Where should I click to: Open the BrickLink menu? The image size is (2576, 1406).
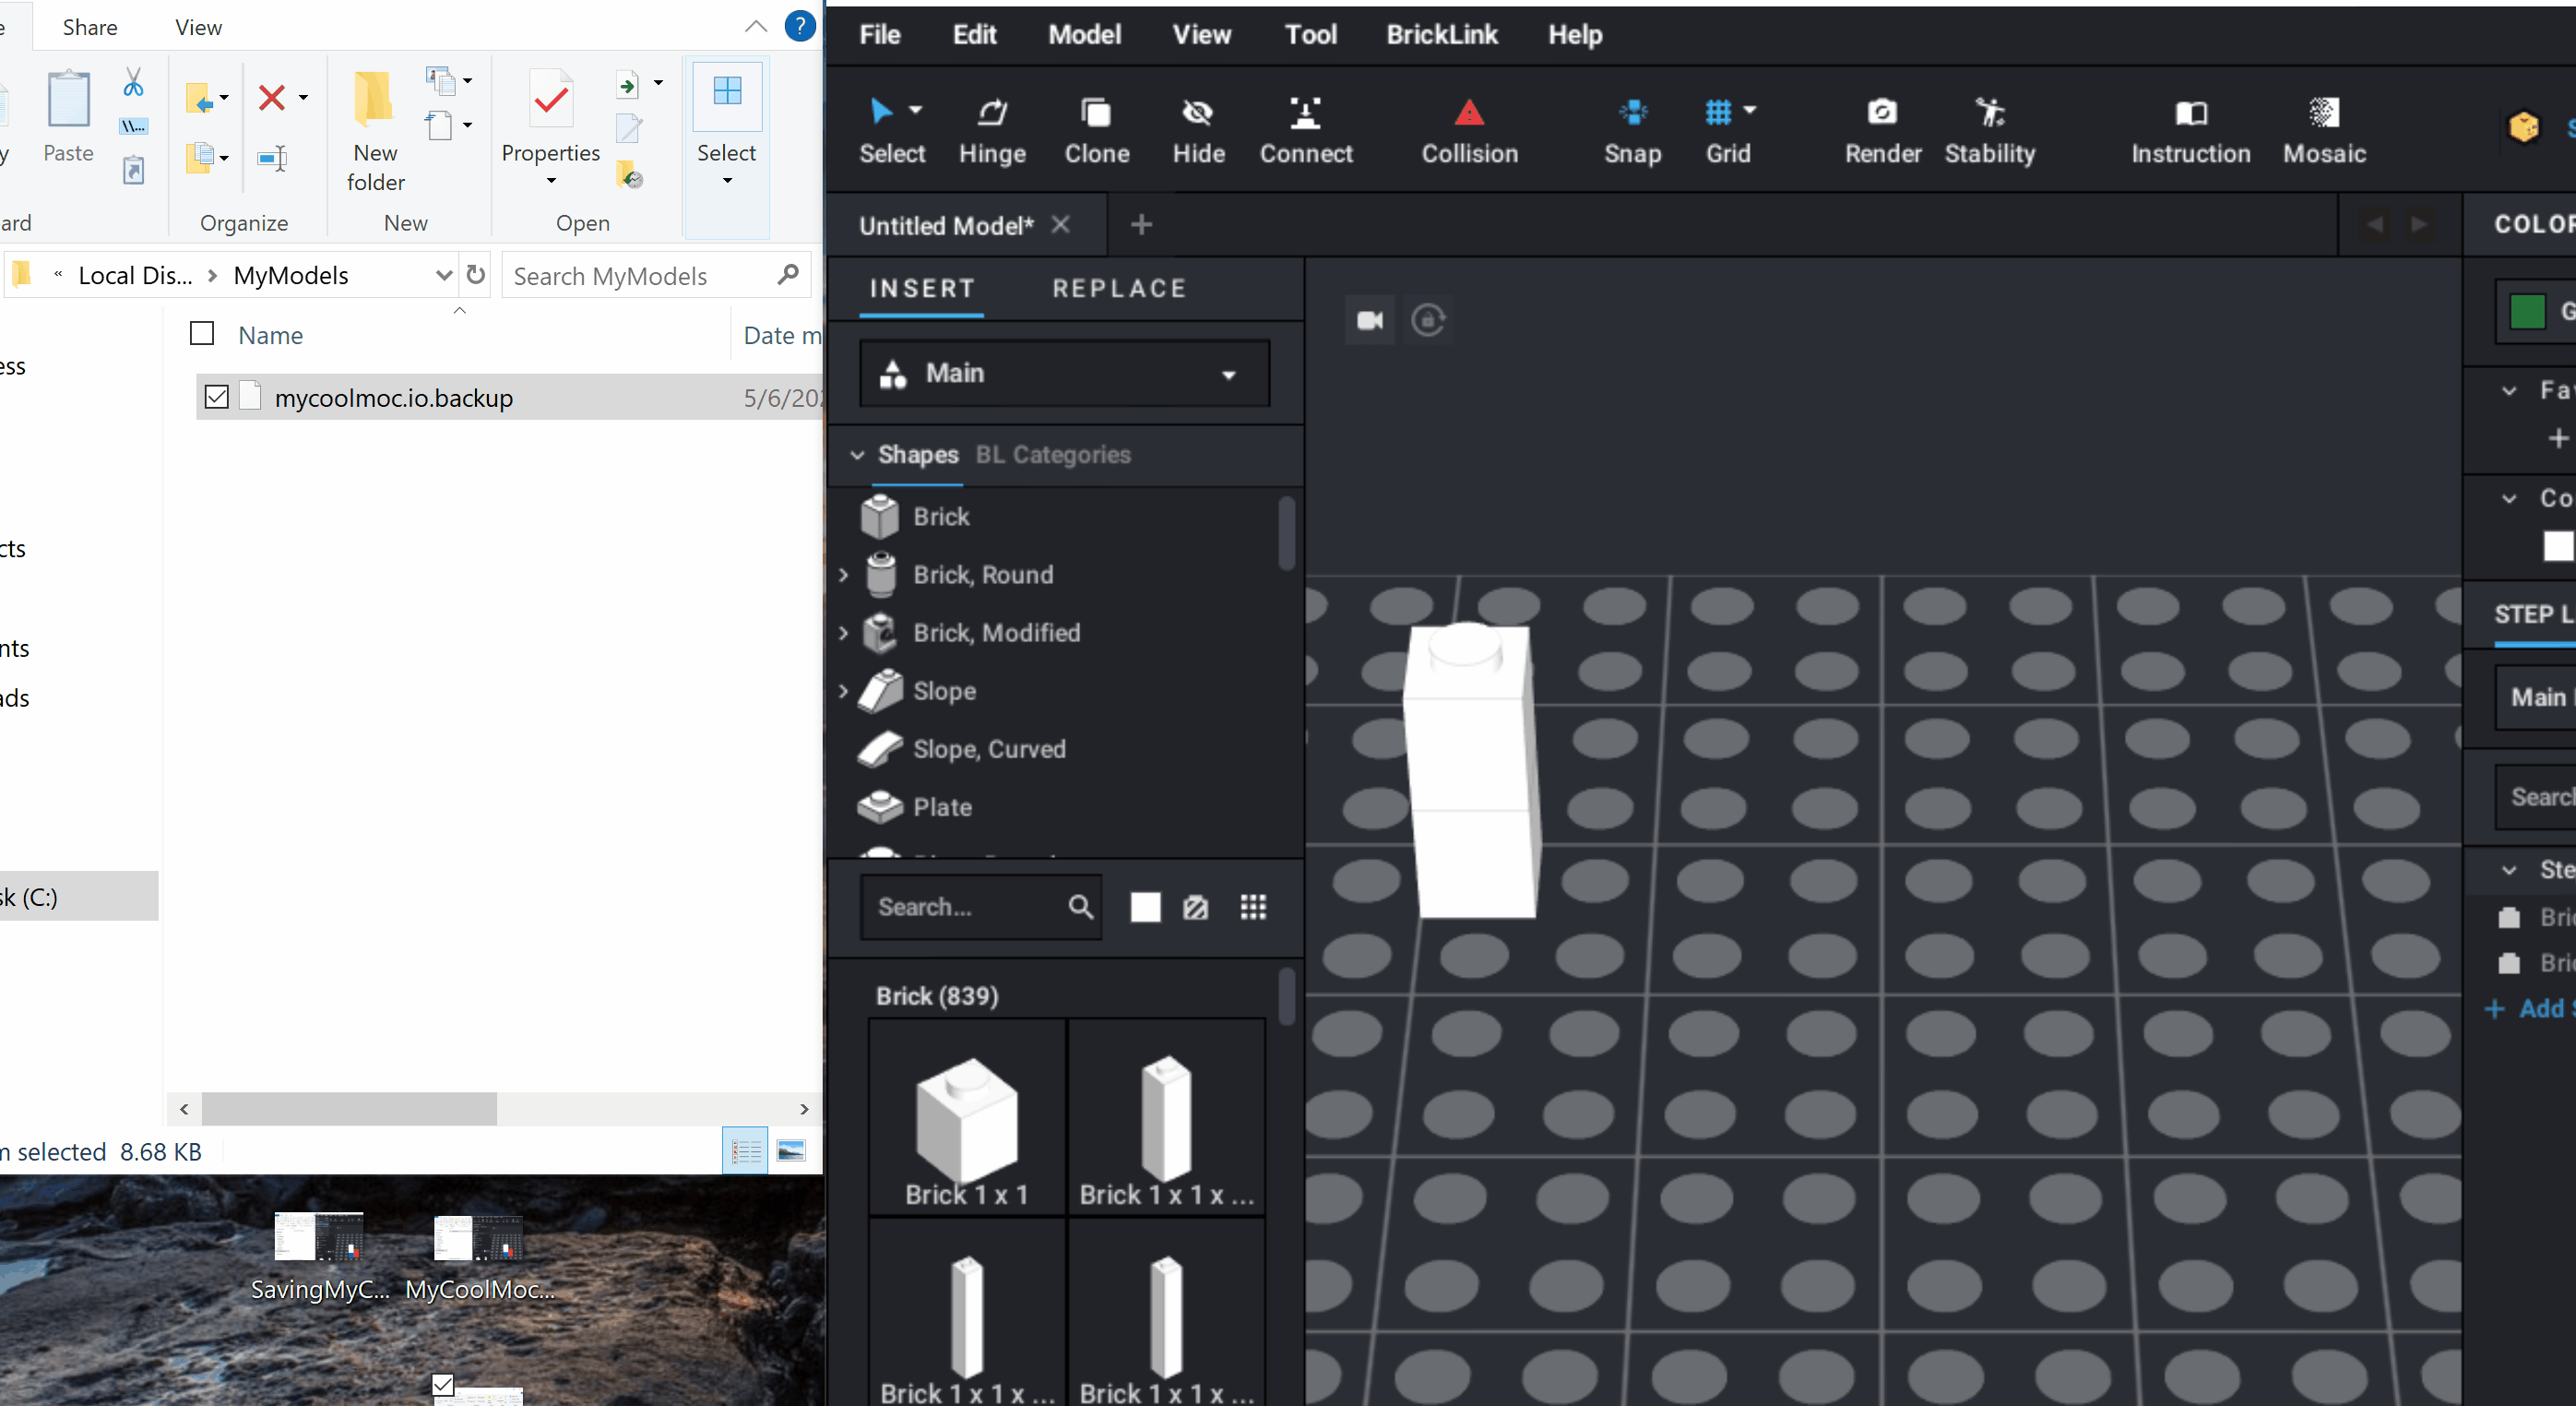tap(1441, 34)
